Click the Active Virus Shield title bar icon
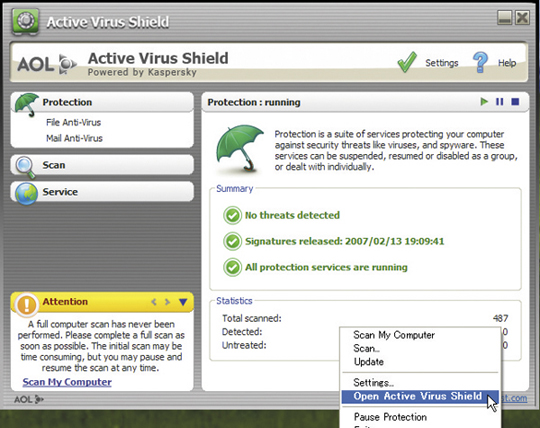This screenshot has width=540, height=428. [x=25, y=21]
